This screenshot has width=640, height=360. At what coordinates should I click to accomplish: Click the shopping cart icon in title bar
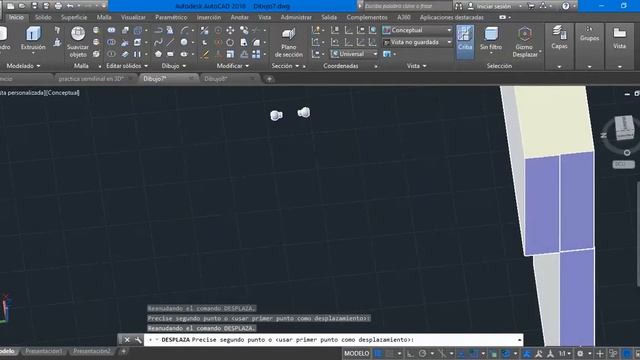click(x=531, y=6)
